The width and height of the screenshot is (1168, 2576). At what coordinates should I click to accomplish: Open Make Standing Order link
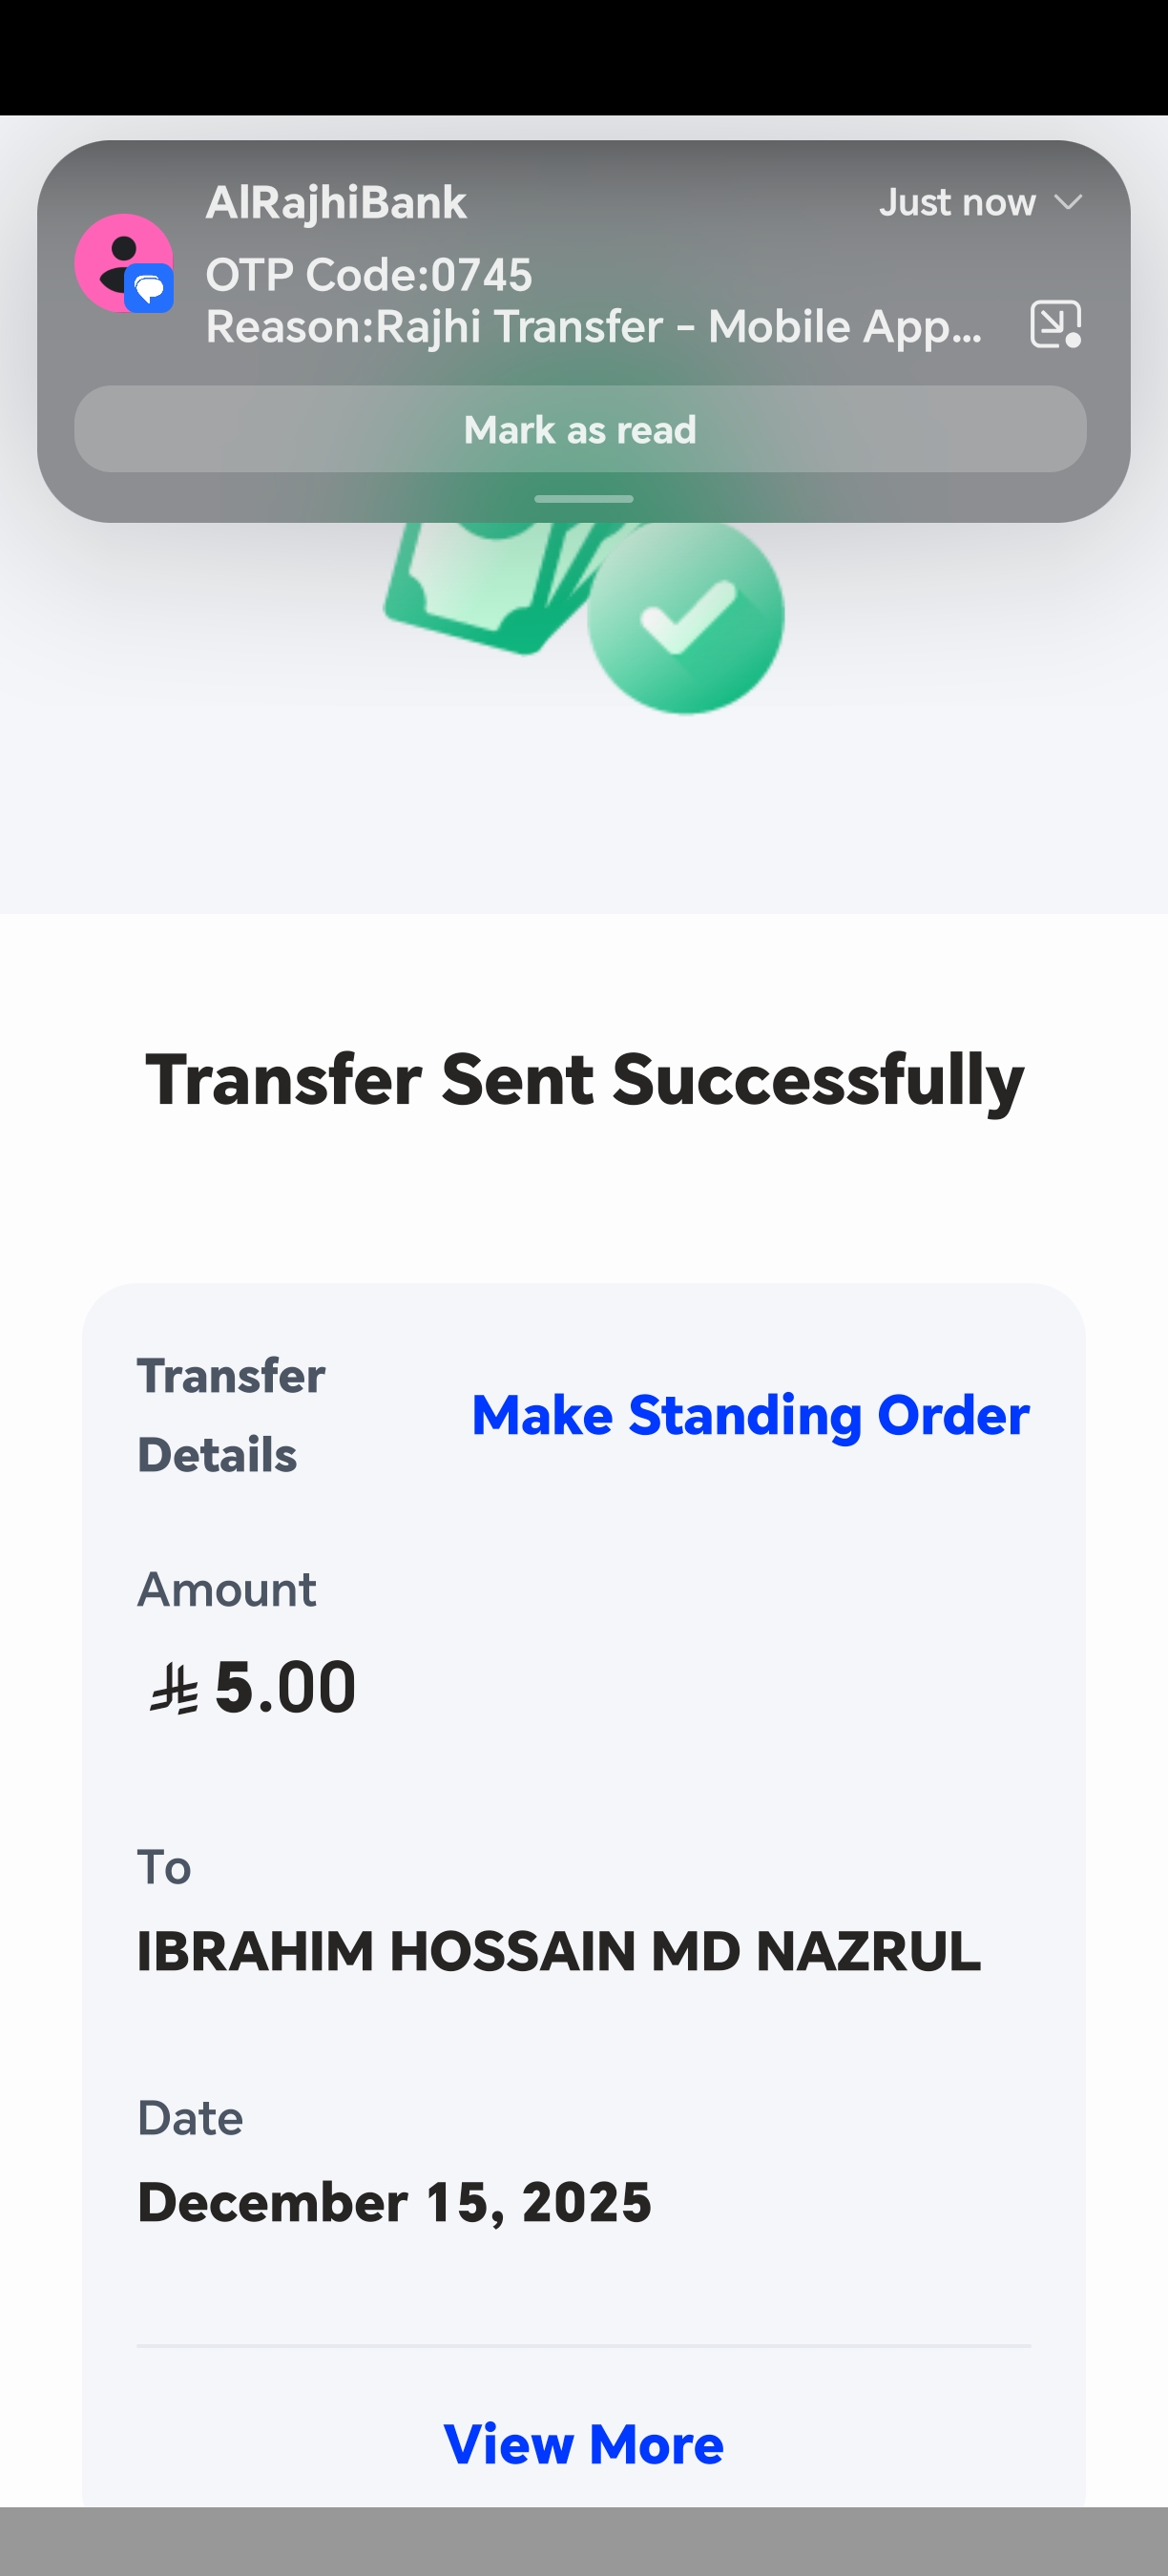coord(750,1415)
